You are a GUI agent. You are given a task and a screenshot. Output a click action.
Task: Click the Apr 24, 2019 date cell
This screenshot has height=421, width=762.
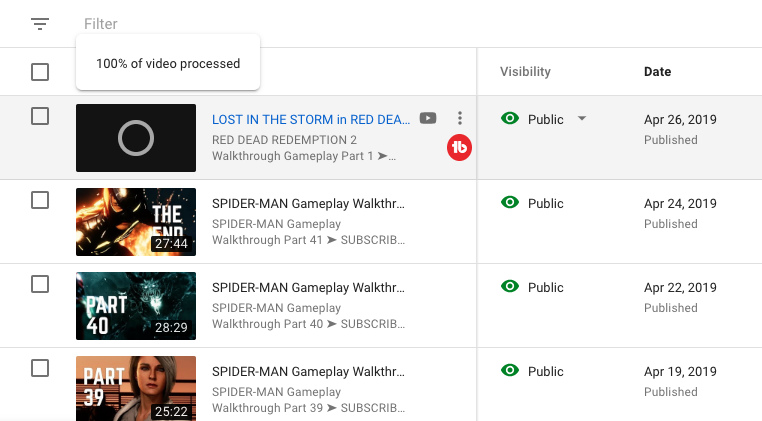tap(680, 204)
